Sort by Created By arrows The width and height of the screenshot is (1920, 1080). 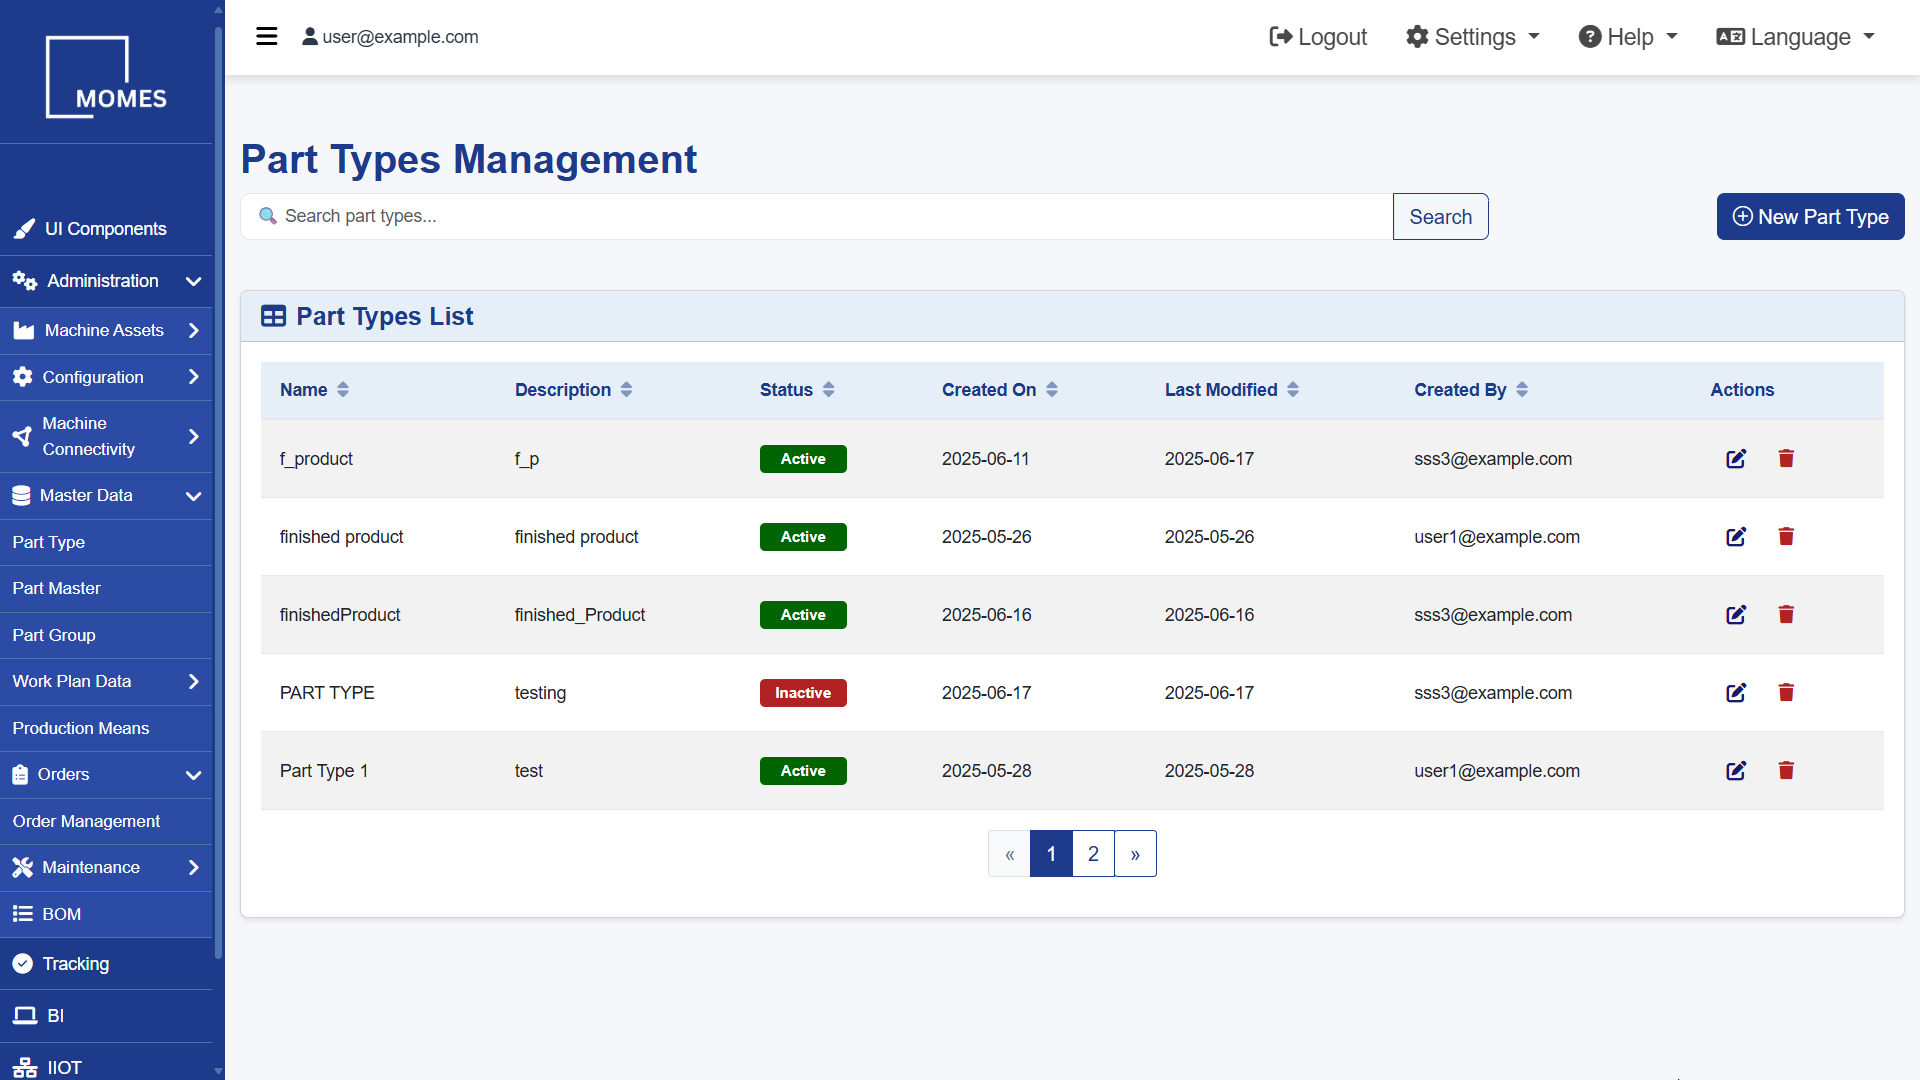1522,390
